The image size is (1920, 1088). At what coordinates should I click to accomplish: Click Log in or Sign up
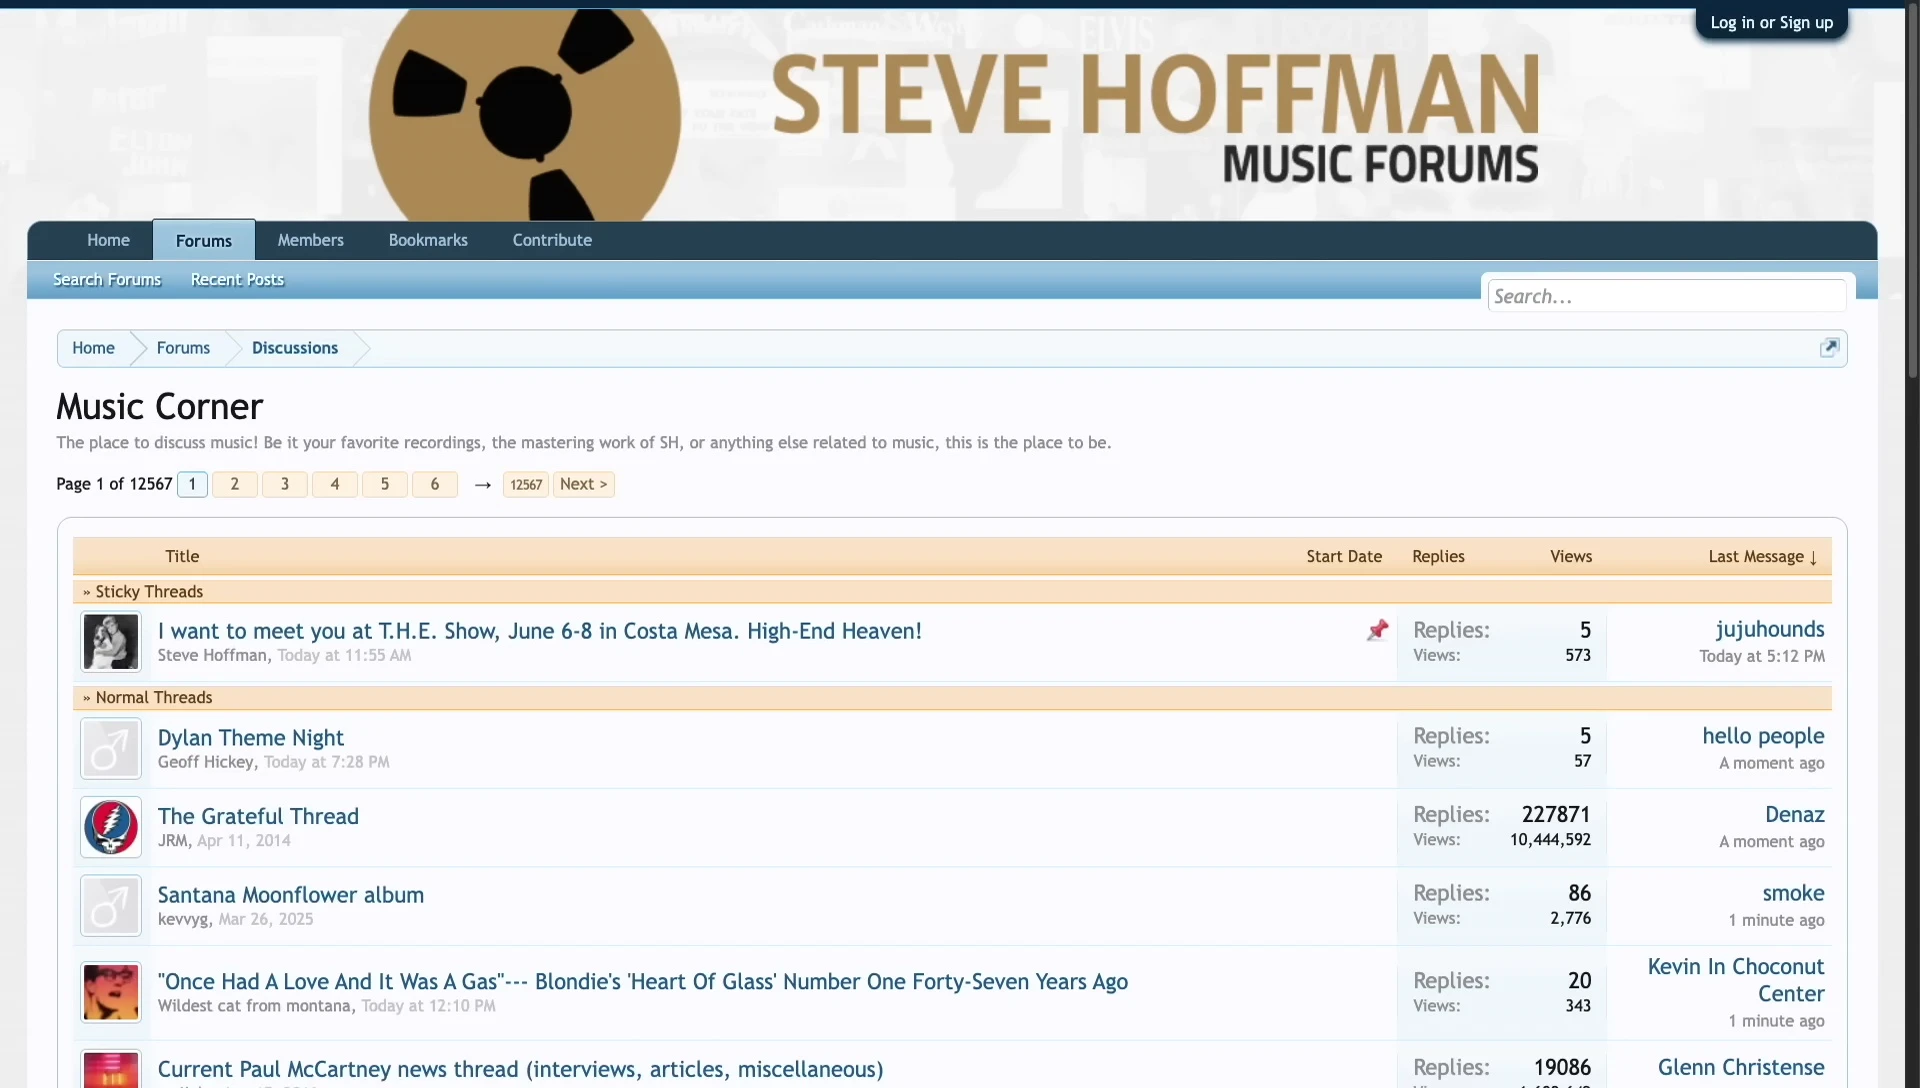click(1772, 22)
